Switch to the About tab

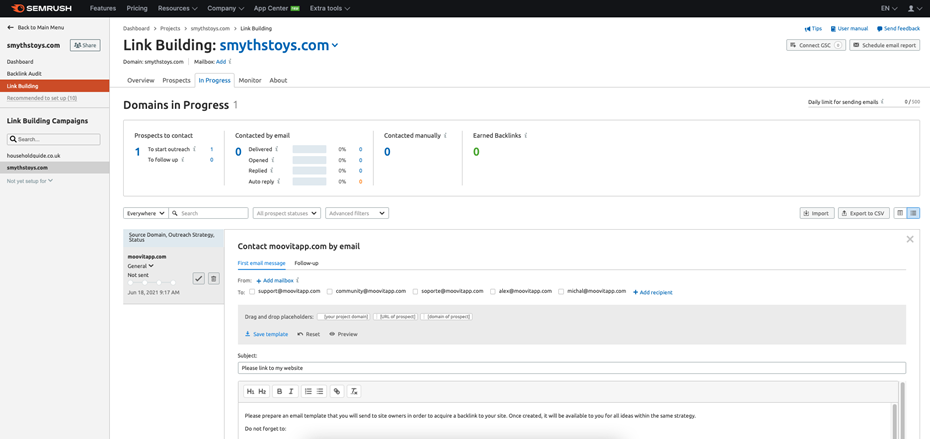278,80
